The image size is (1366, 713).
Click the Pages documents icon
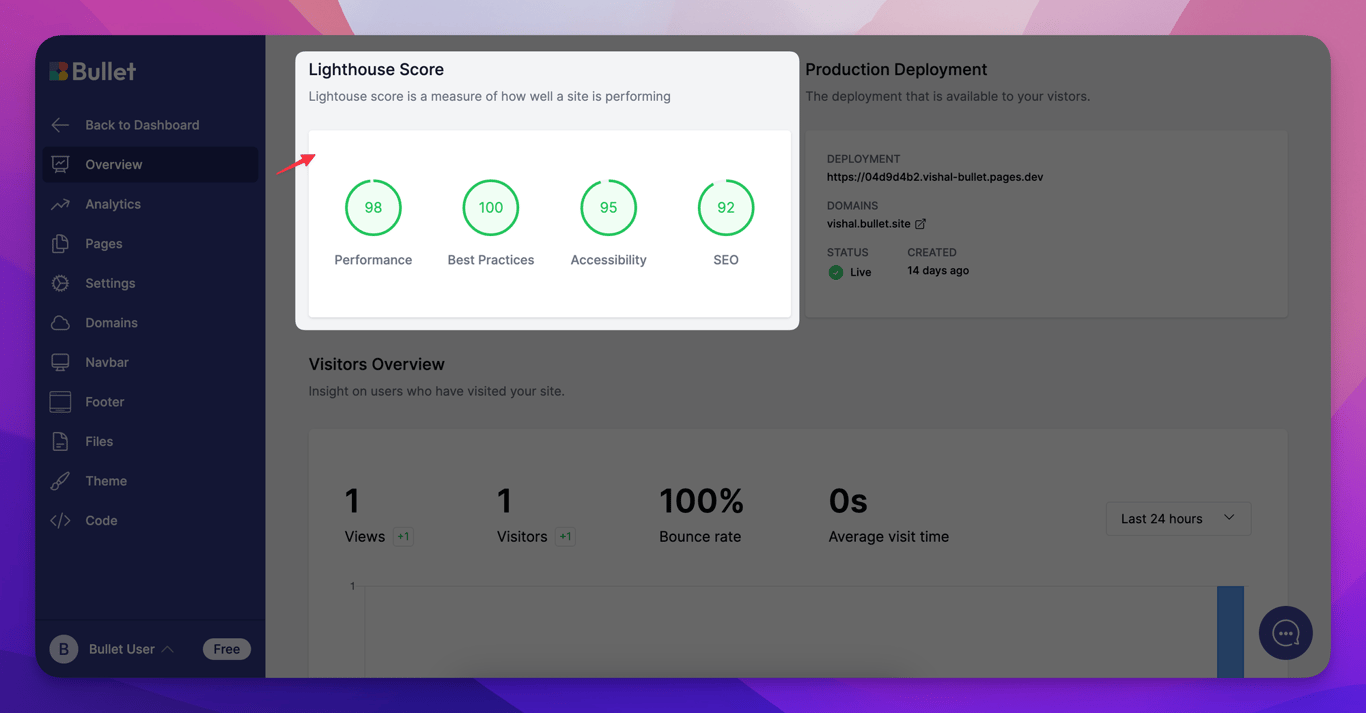pos(60,244)
